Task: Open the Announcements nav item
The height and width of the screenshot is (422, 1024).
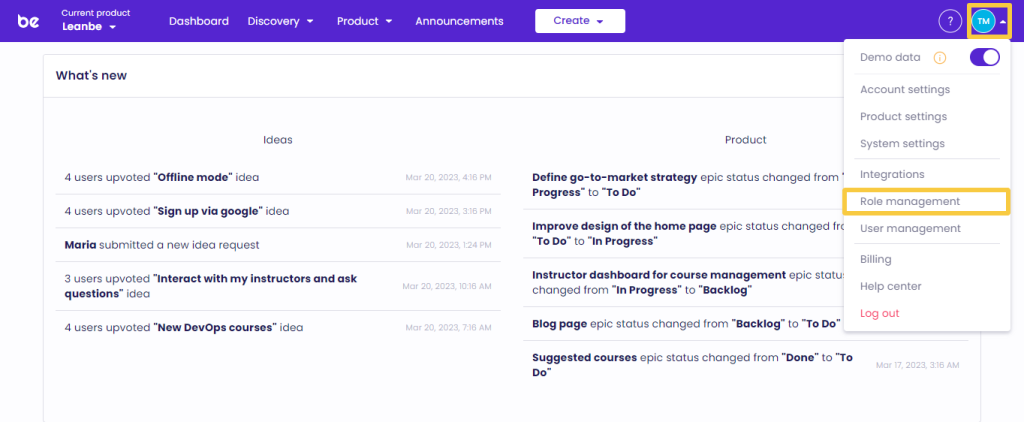Action: [x=459, y=21]
